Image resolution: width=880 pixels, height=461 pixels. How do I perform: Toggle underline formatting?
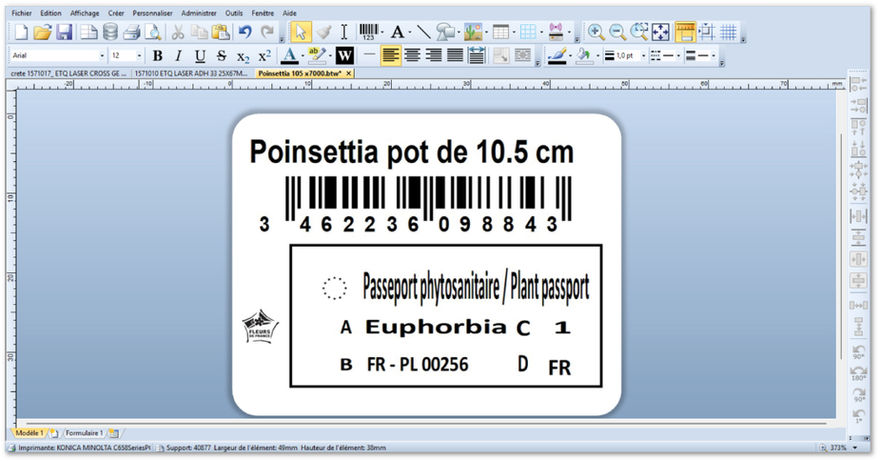point(200,56)
